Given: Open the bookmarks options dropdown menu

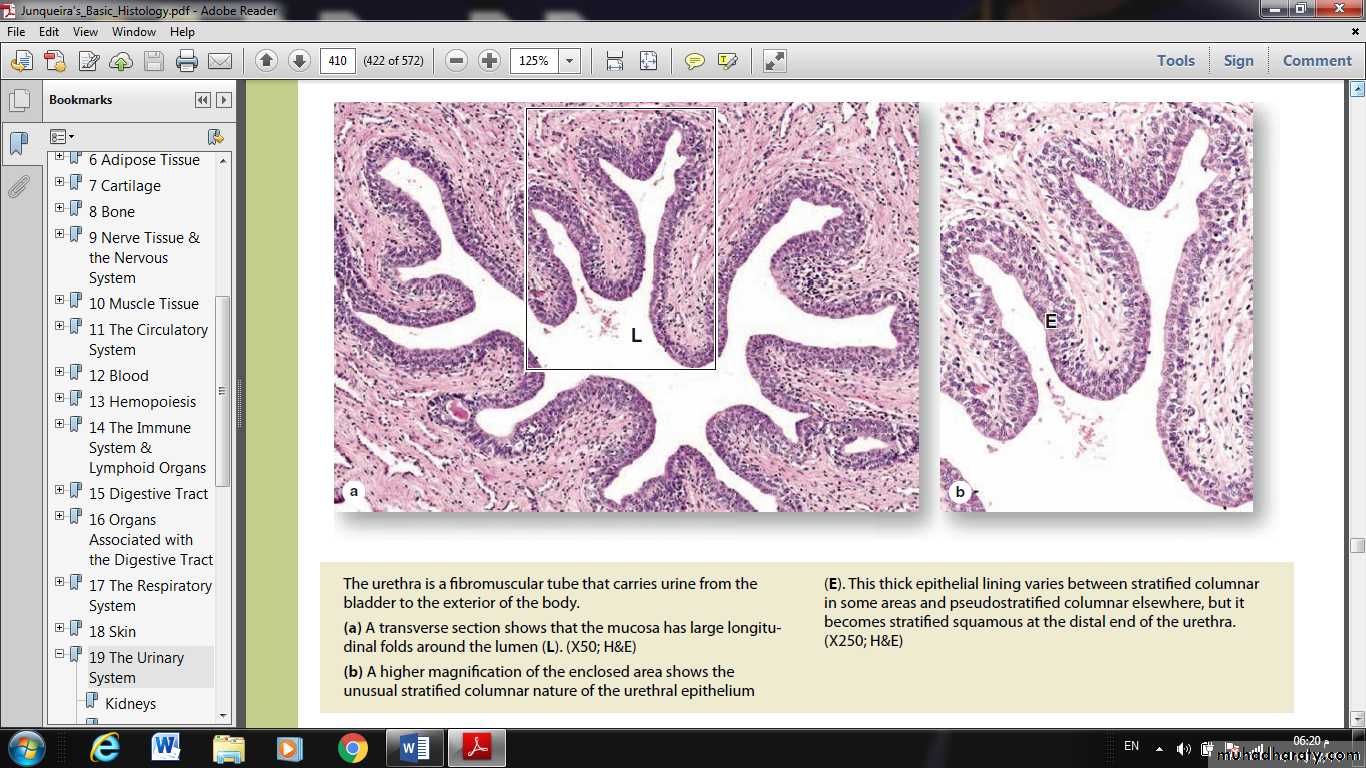Looking at the screenshot, I should click(x=62, y=136).
